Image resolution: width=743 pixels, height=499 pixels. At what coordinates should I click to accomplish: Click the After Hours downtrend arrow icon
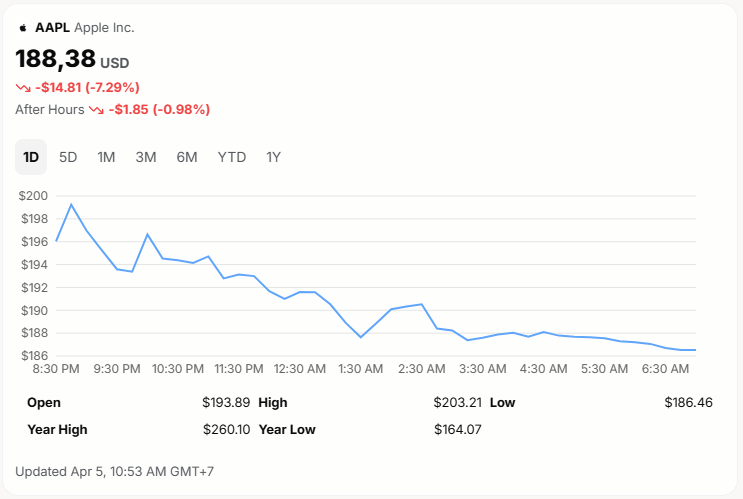(96, 109)
